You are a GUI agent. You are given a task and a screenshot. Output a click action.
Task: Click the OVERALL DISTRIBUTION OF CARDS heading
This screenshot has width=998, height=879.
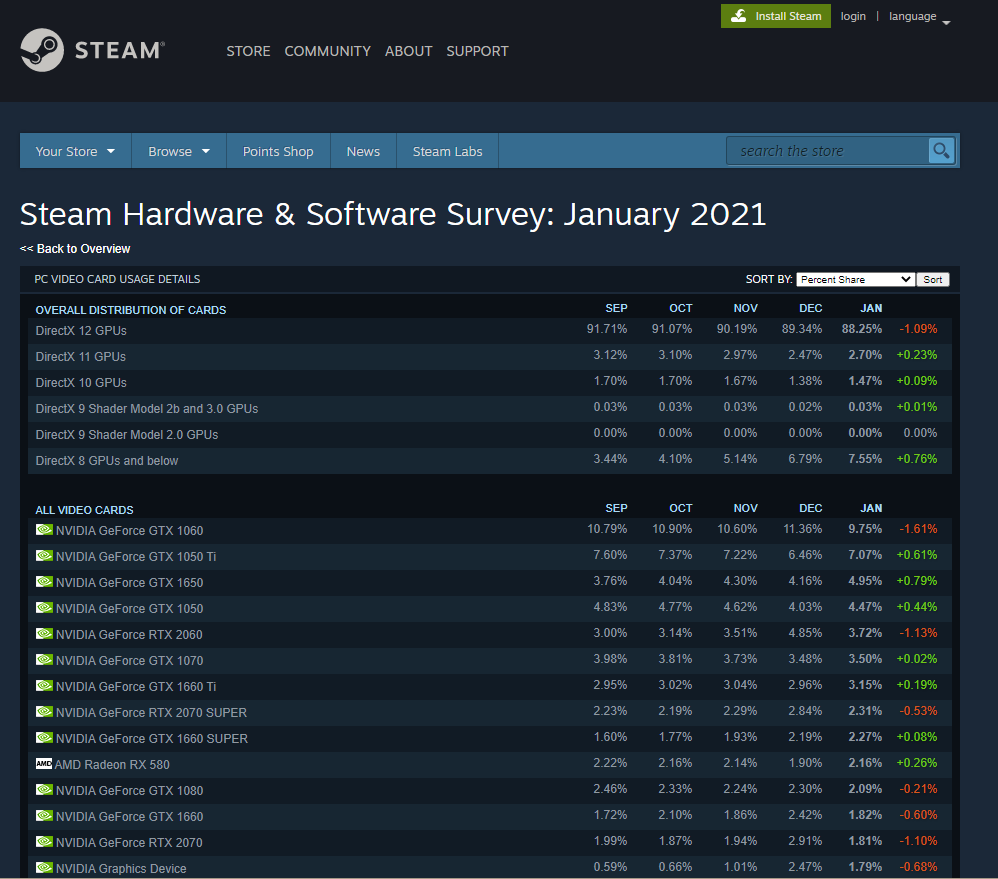(x=130, y=310)
